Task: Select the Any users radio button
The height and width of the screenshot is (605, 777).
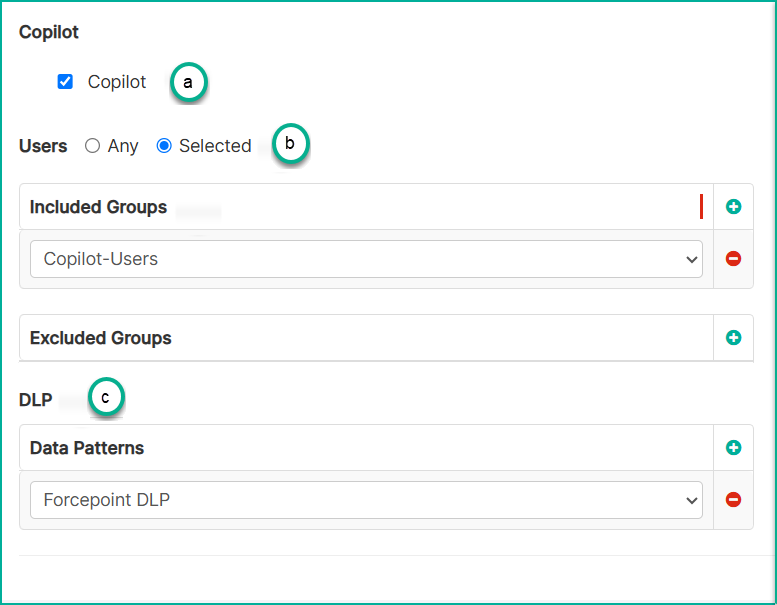Action: [93, 146]
